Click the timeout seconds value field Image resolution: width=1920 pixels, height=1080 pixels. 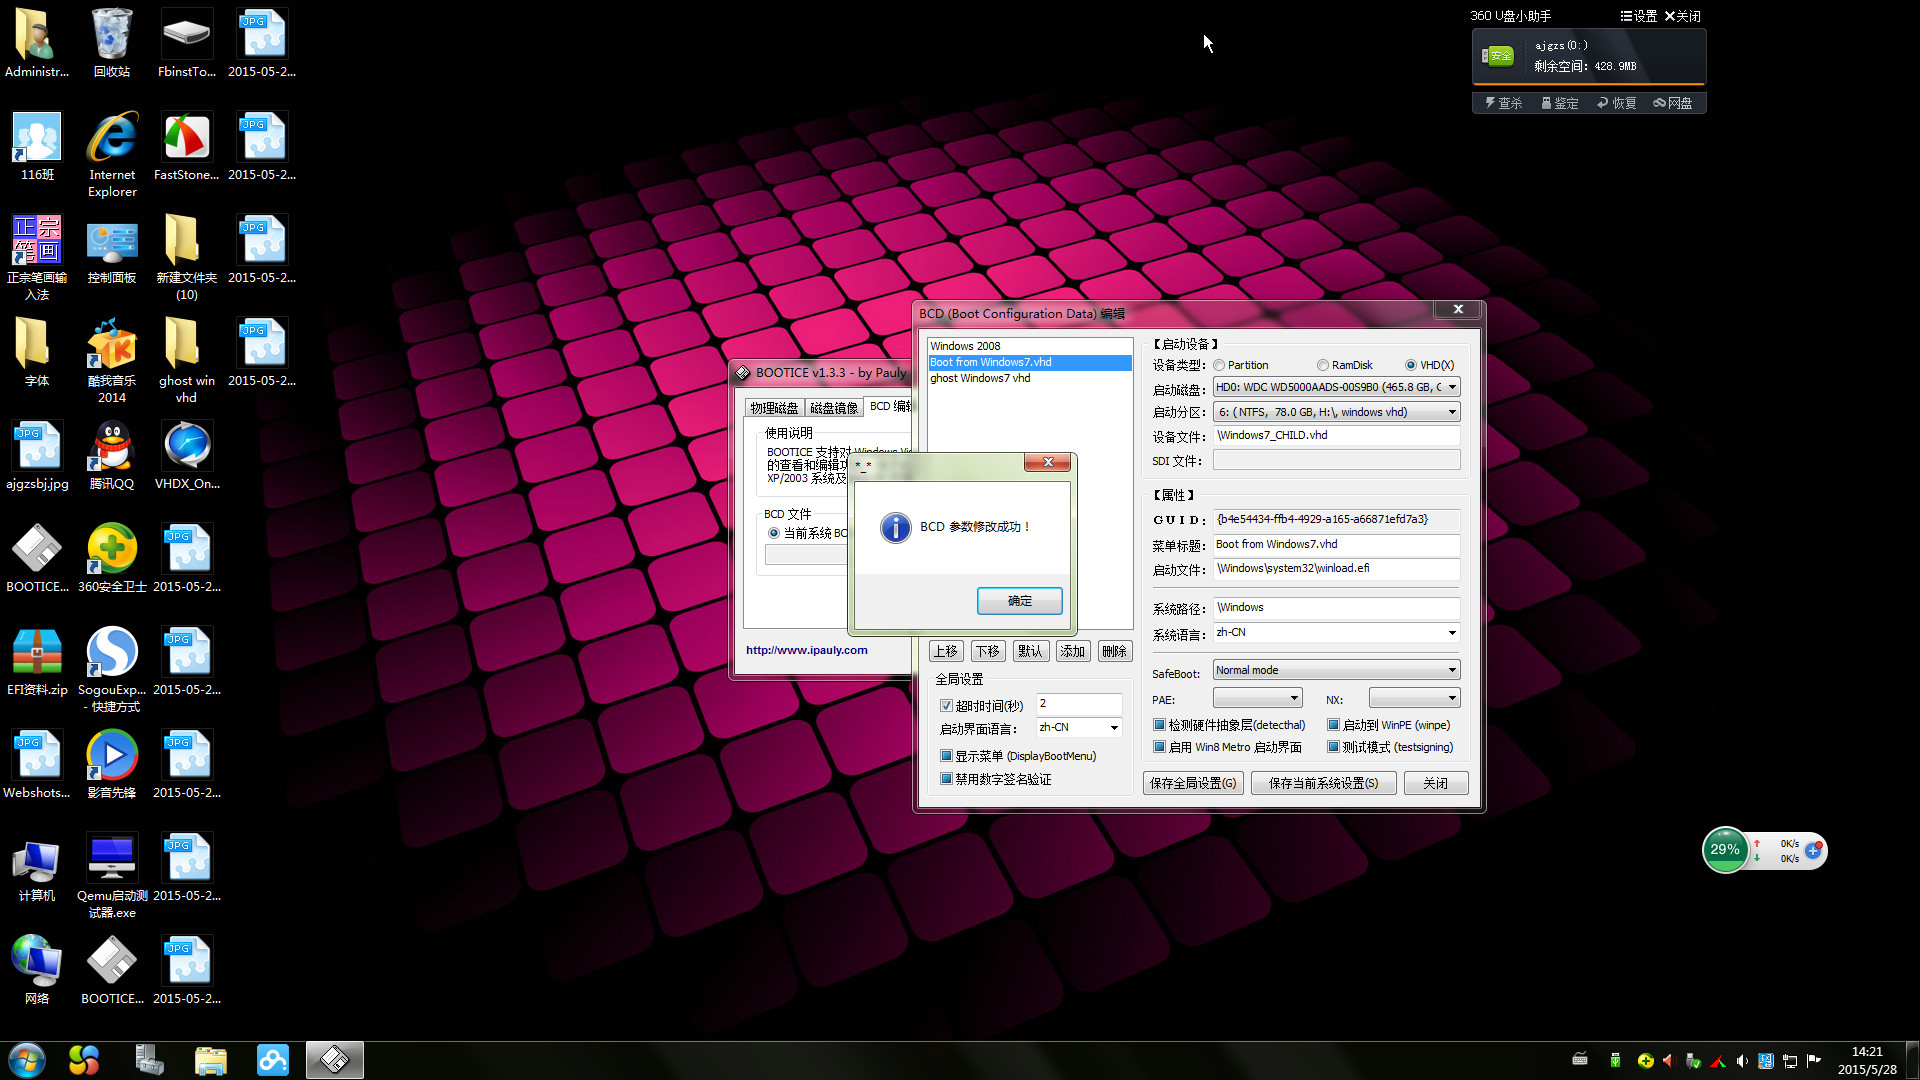point(1079,704)
